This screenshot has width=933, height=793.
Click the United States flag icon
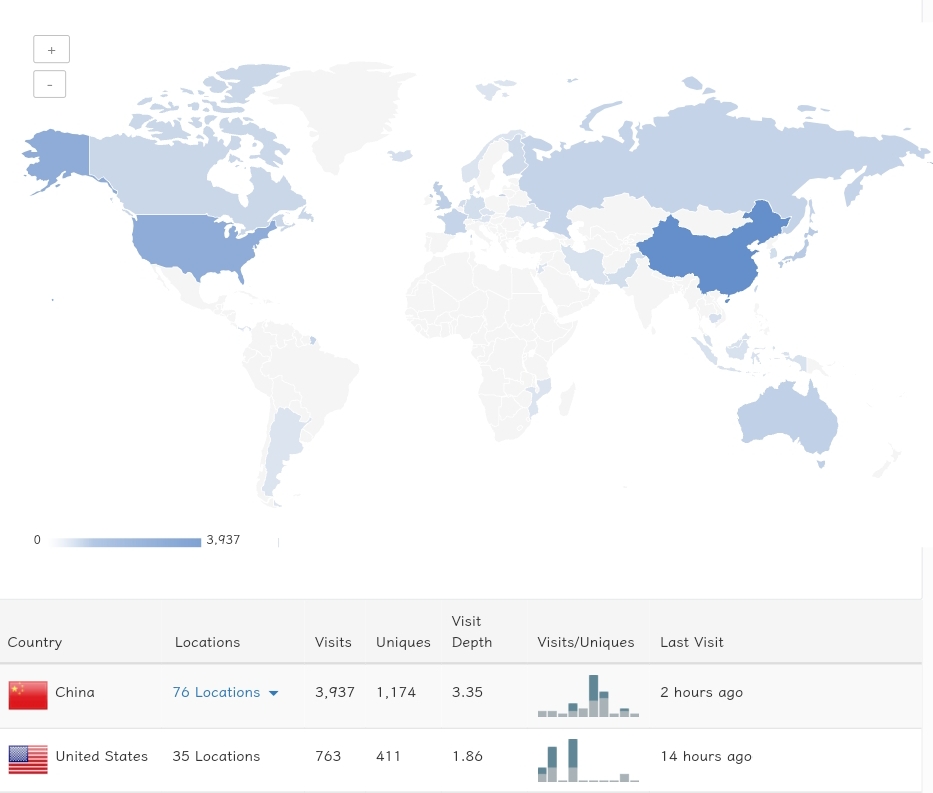(27, 759)
